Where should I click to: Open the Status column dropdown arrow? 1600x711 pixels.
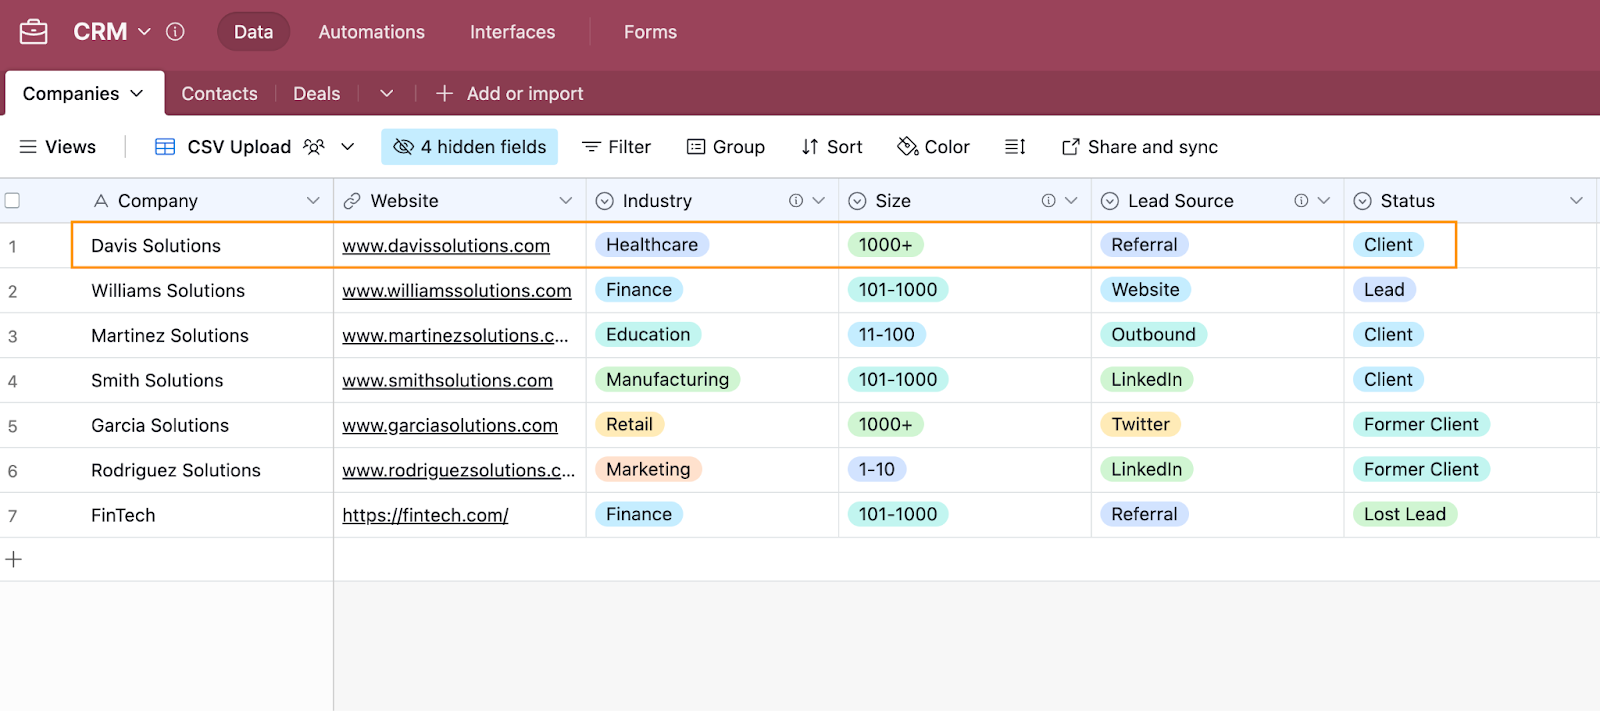coord(1577,201)
